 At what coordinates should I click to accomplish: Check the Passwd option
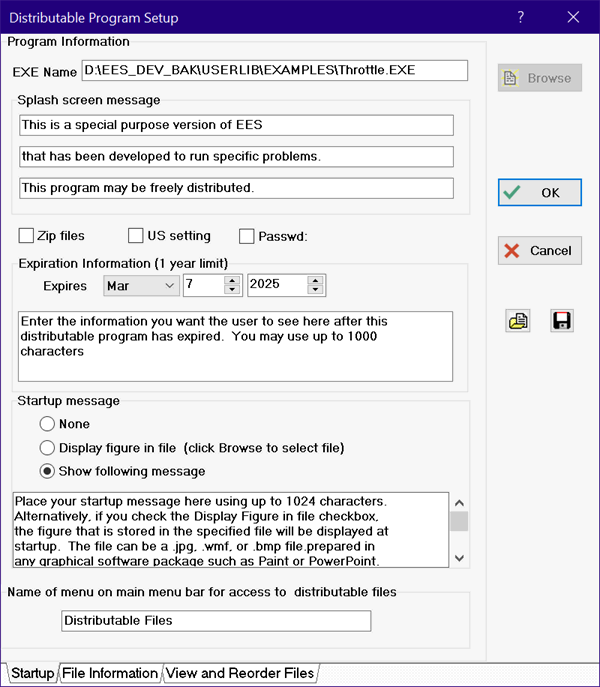click(247, 236)
